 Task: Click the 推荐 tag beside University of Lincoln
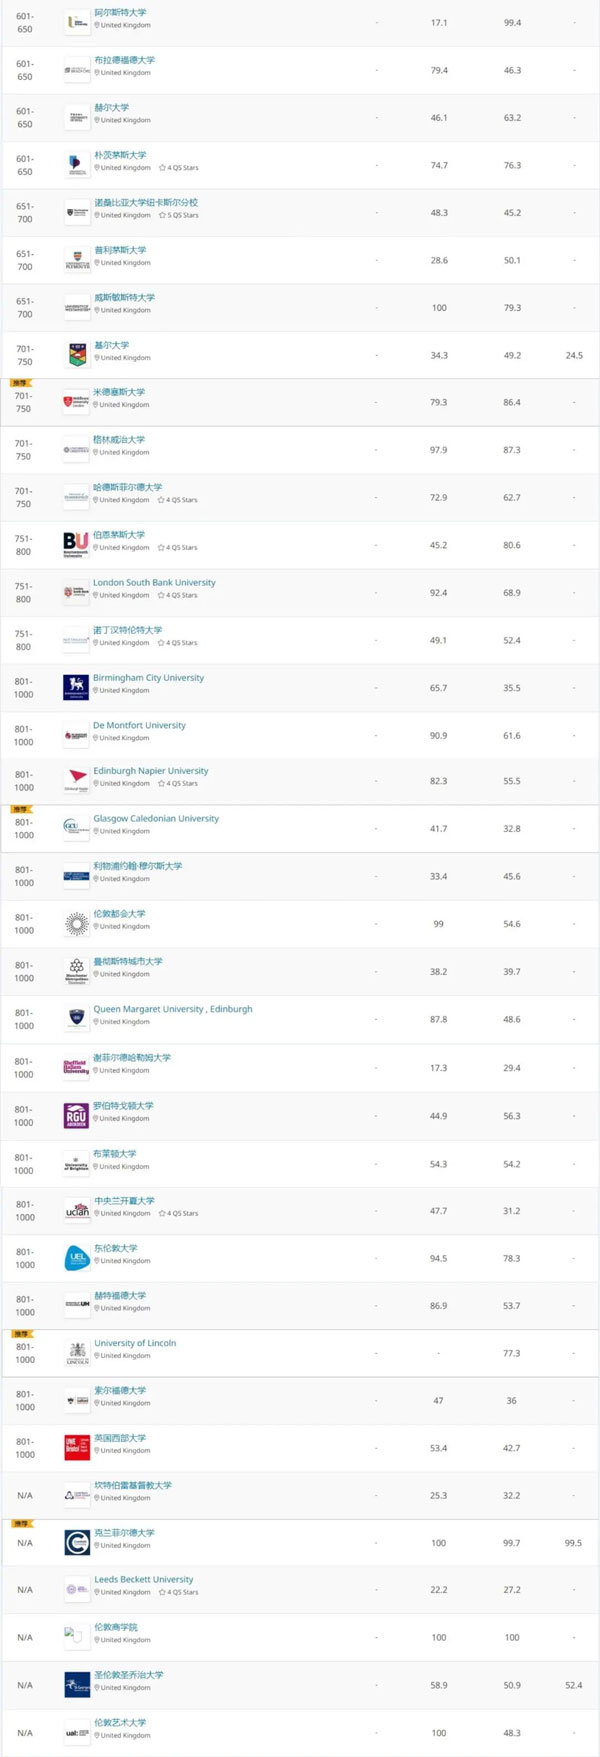point(21,1334)
